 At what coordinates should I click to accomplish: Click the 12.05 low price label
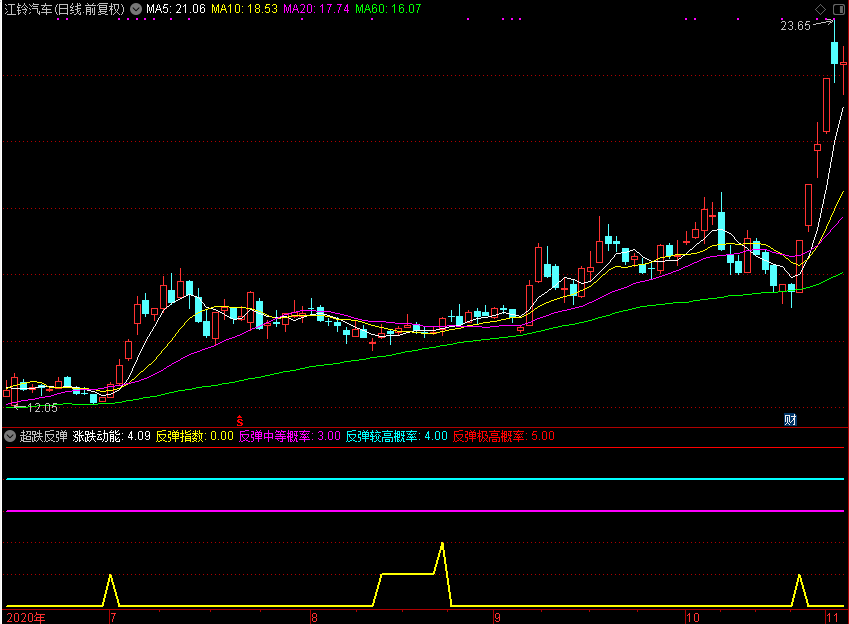point(42,408)
